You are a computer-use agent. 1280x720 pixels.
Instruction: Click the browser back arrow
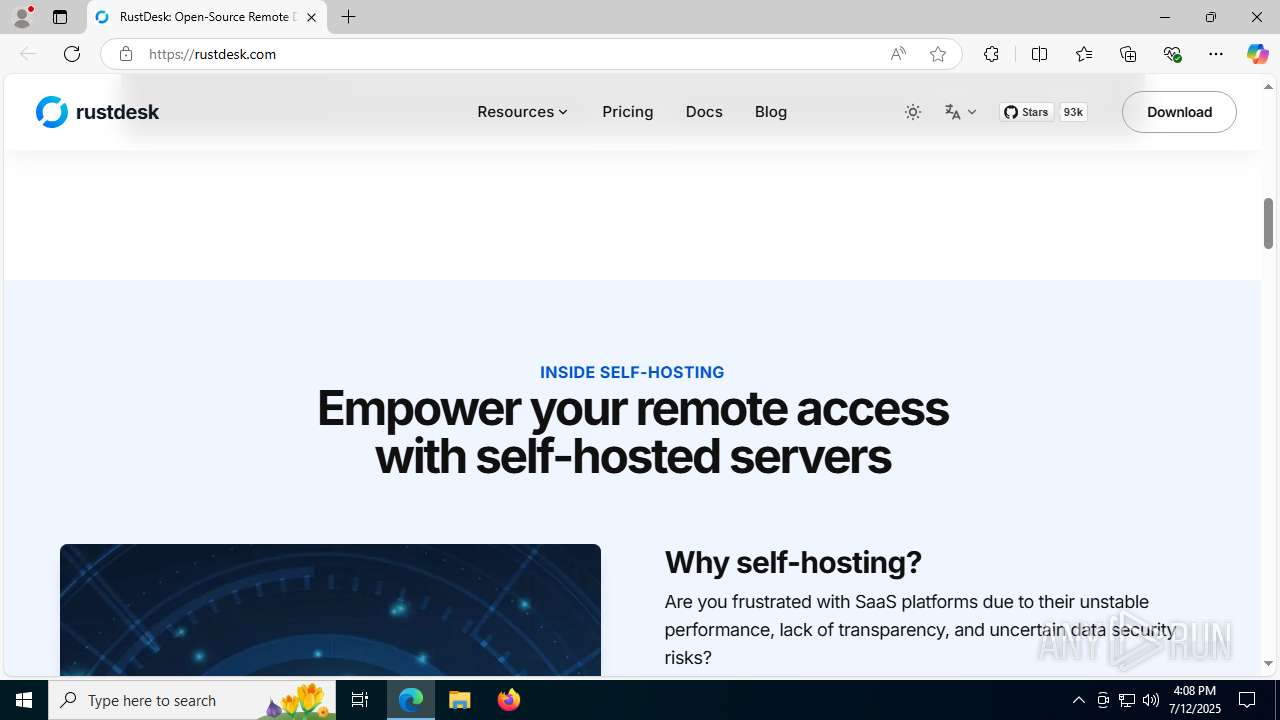(x=28, y=54)
